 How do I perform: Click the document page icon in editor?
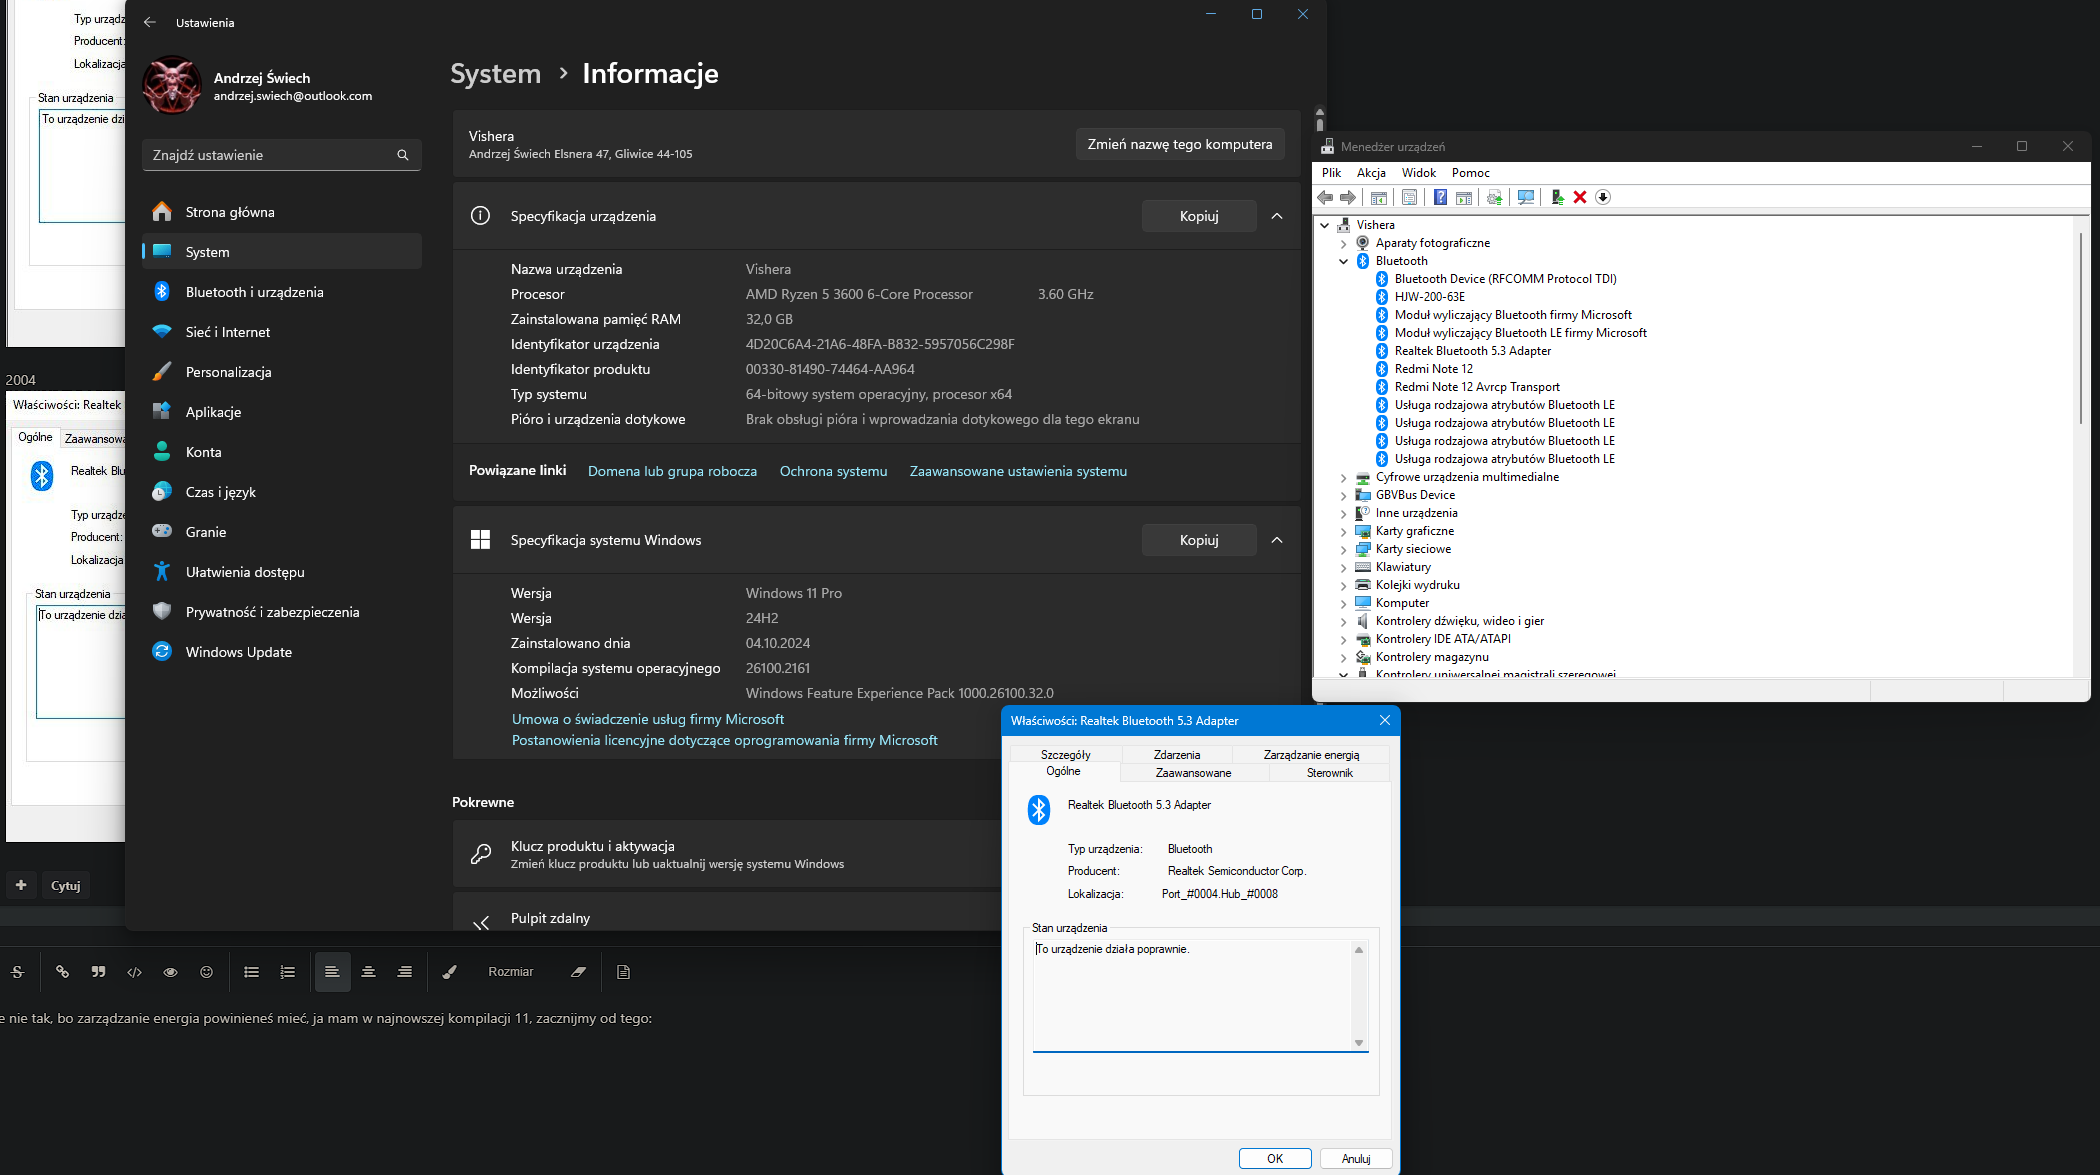(623, 971)
